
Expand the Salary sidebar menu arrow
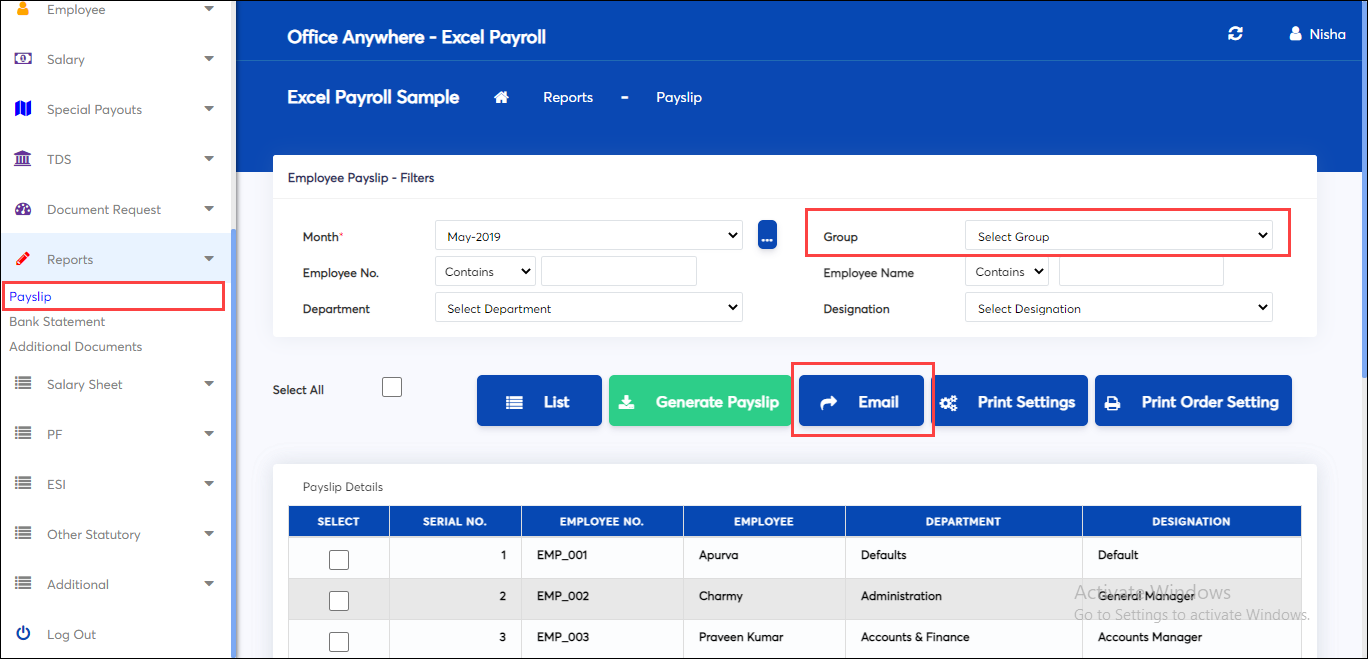[209, 59]
